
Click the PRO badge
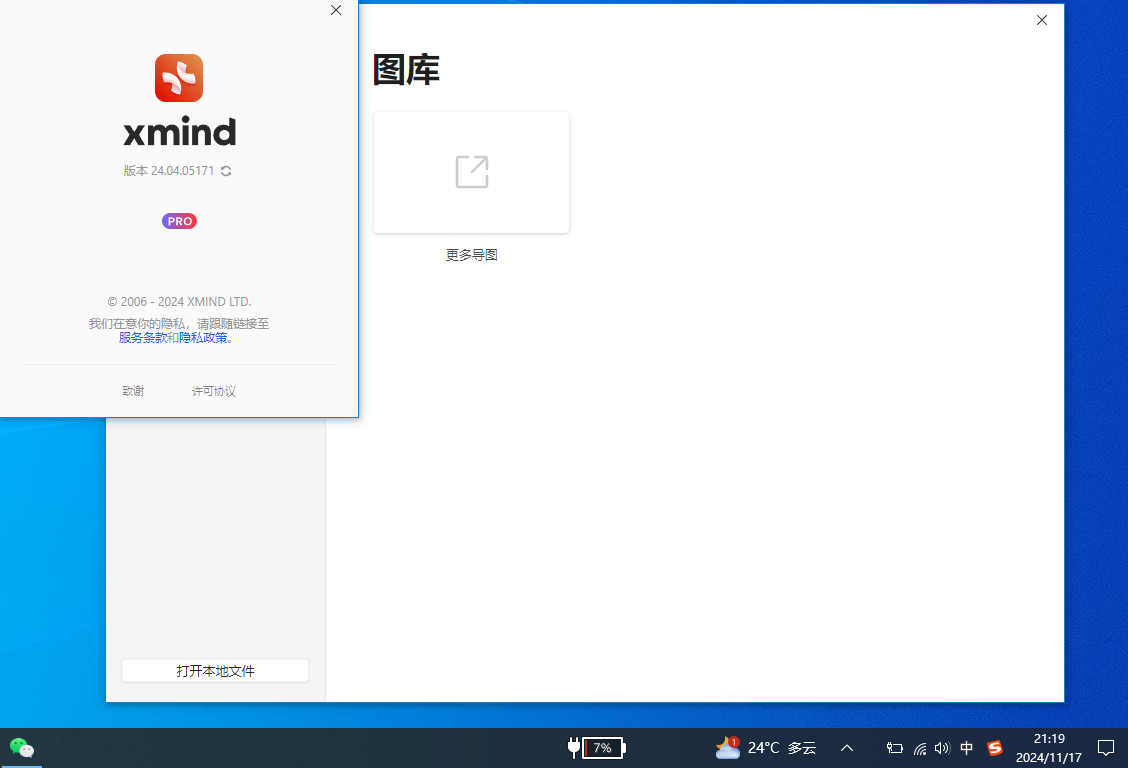(x=179, y=220)
